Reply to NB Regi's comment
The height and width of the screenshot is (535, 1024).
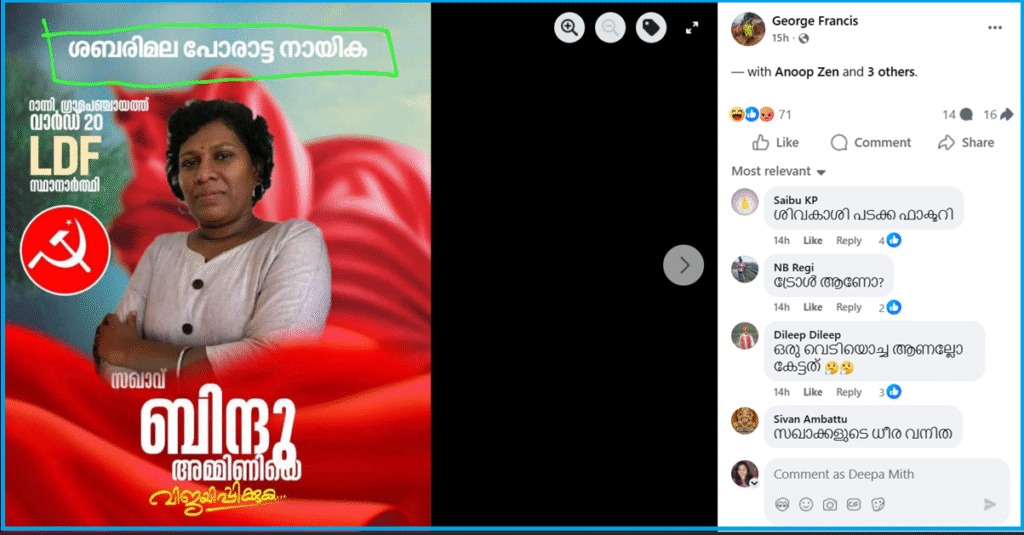849,307
